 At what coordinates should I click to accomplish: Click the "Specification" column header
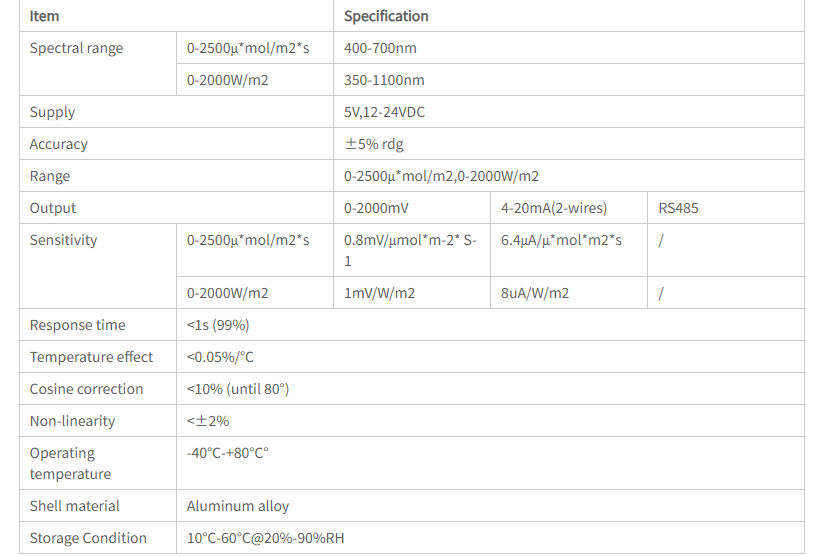[x=386, y=16]
